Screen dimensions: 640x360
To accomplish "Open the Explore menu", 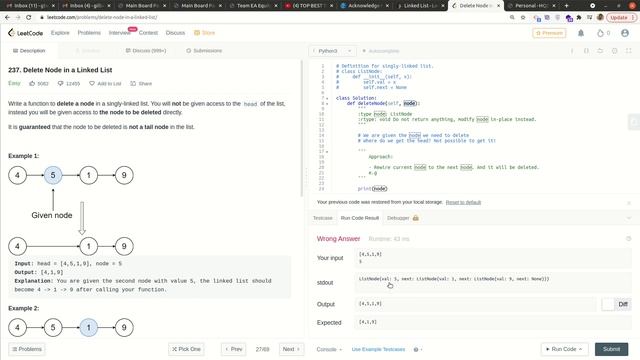I will click(x=60, y=33).
